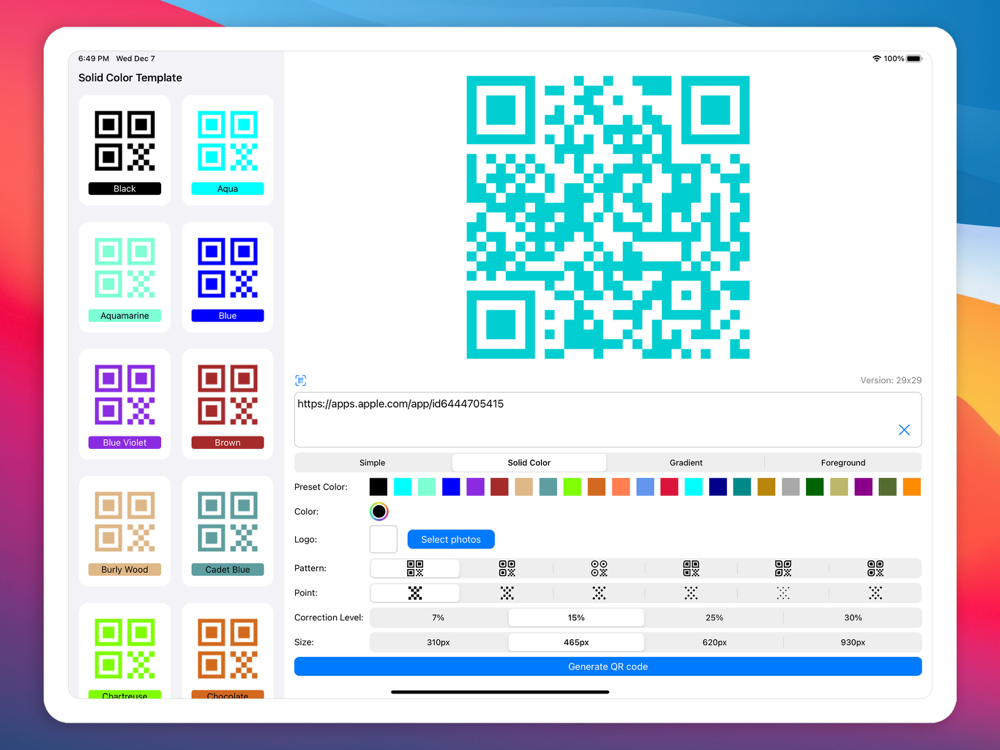
Task: Choose the Chartreuse template
Action: 124,652
